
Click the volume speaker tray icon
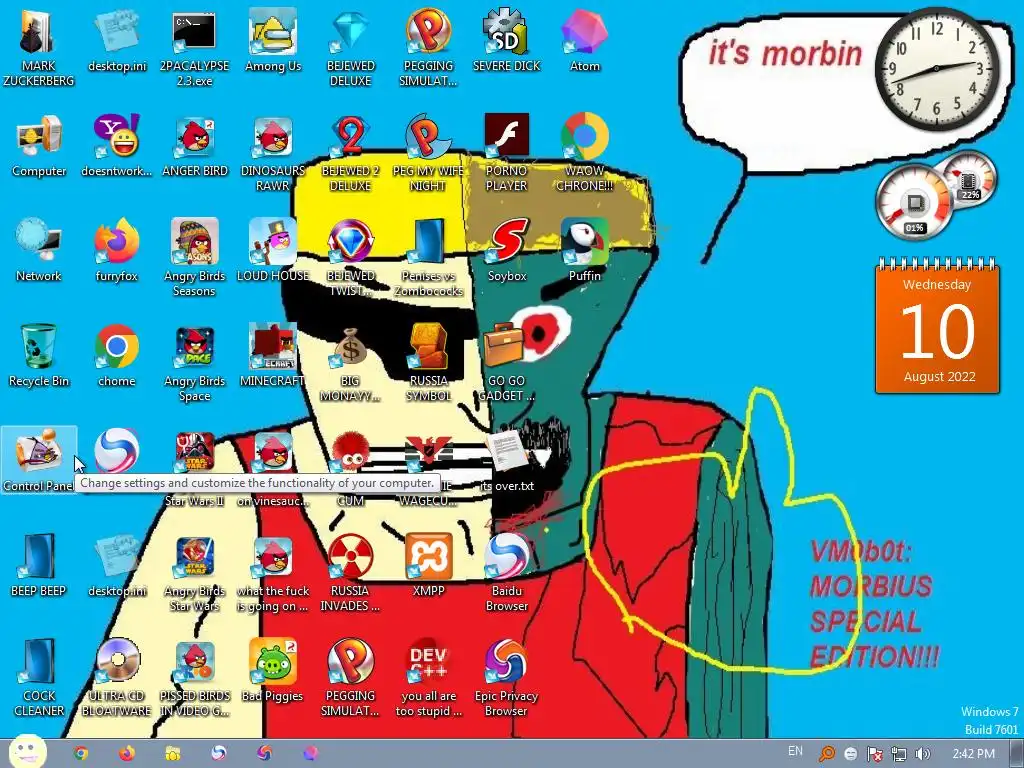pyautogui.click(x=922, y=754)
